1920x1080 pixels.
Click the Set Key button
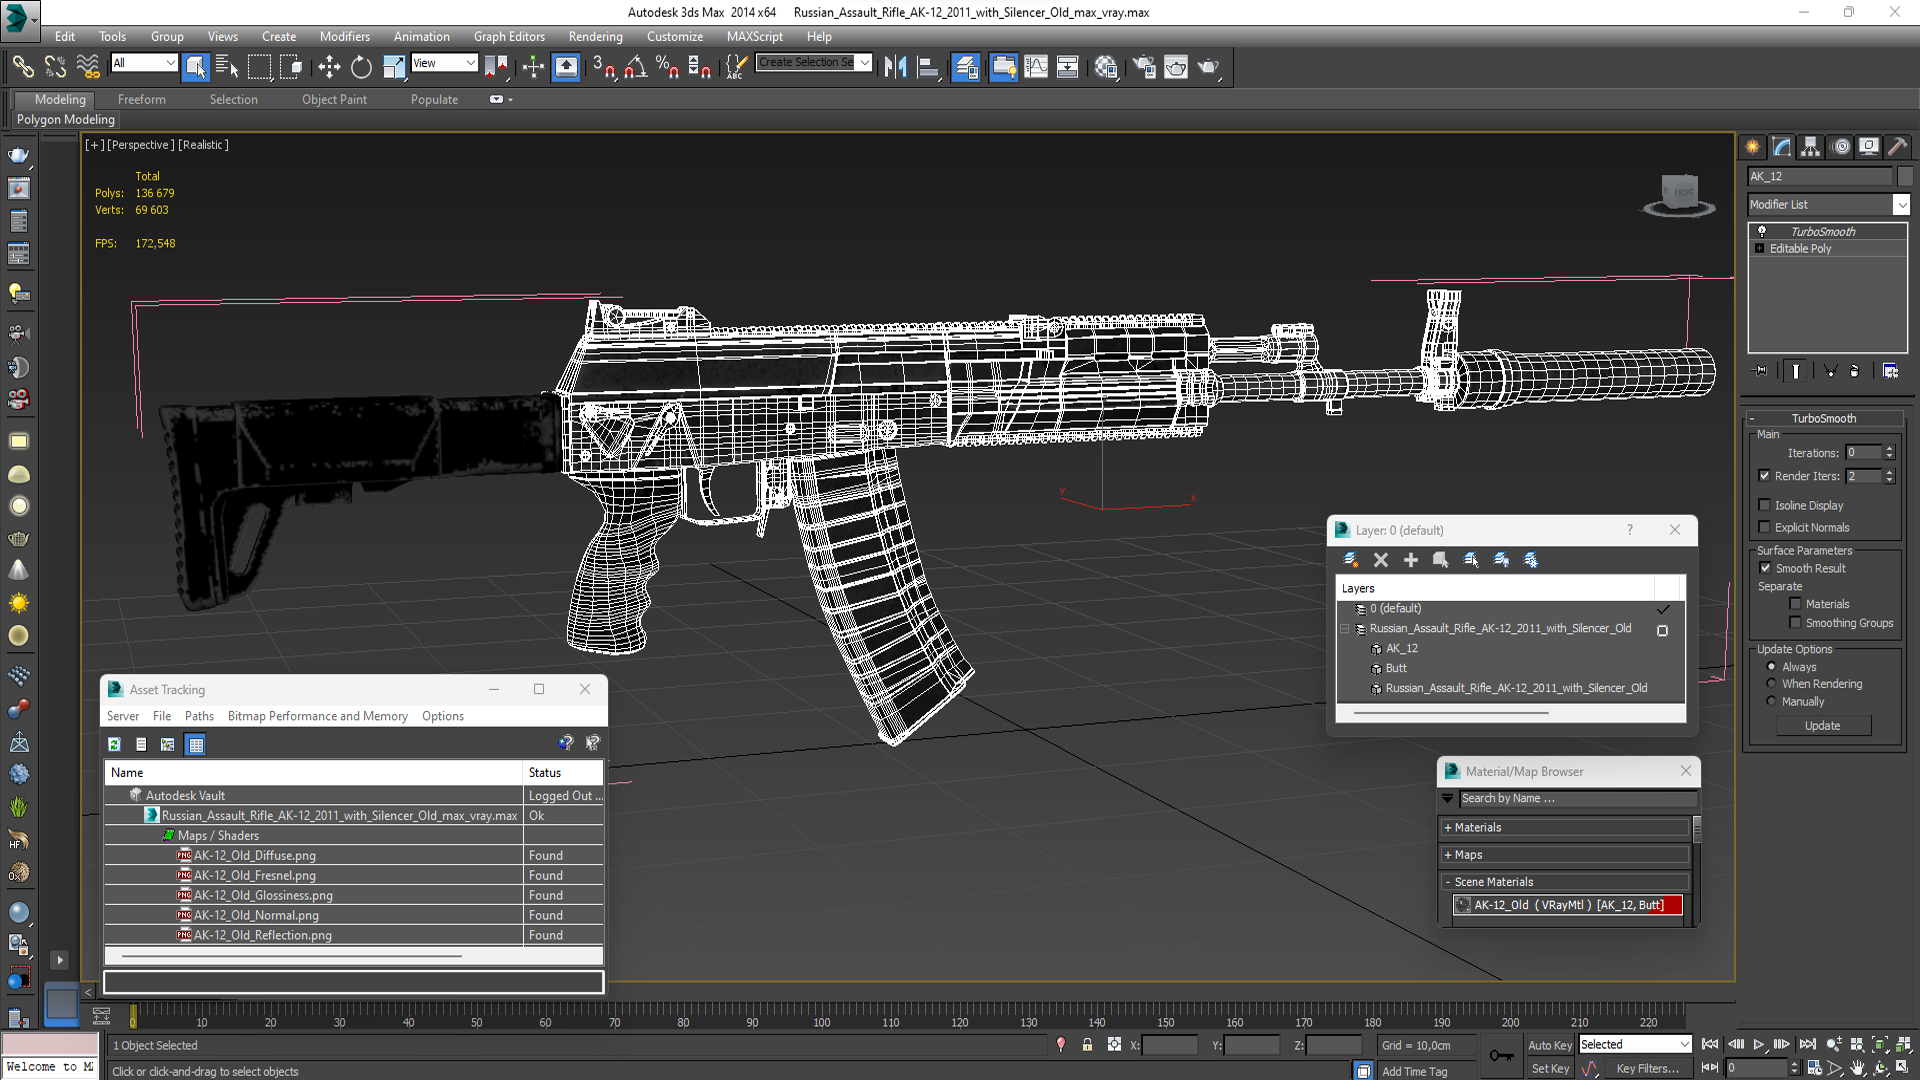(1549, 1069)
